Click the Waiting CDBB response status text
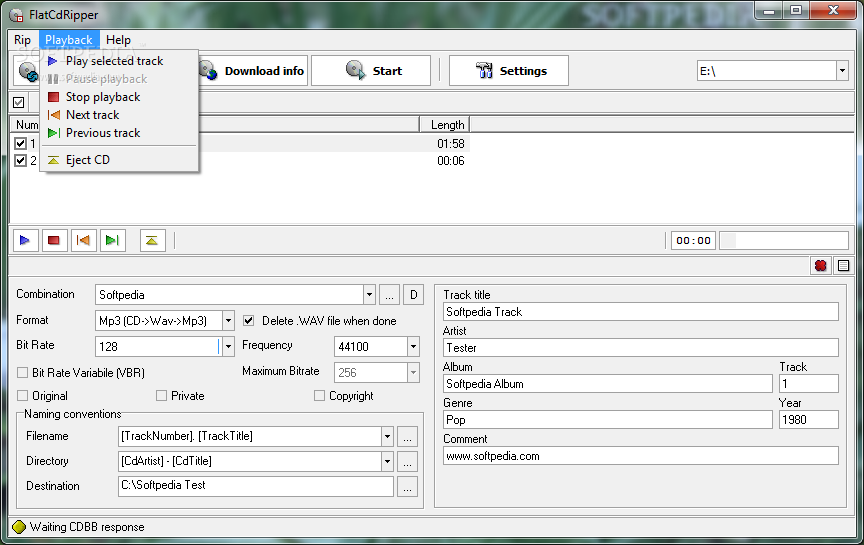Image resolution: width=864 pixels, height=545 pixels. (87, 527)
